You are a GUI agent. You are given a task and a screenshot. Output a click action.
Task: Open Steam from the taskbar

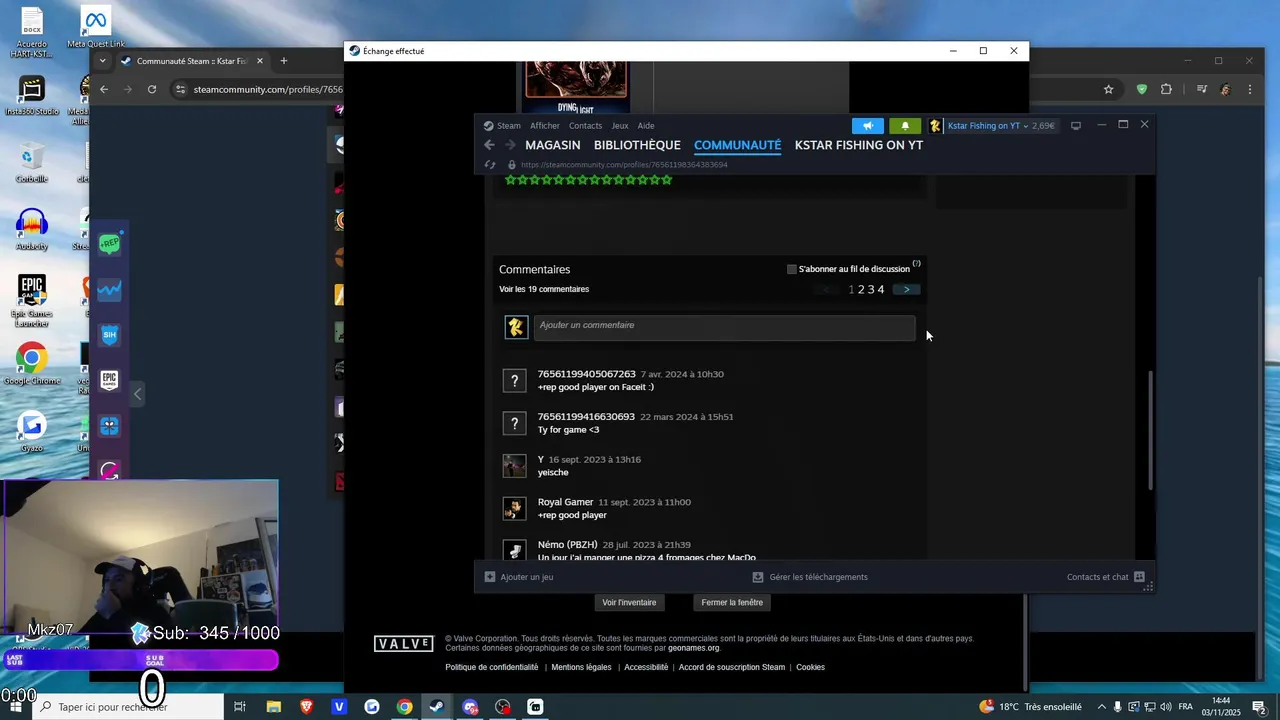point(437,707)
